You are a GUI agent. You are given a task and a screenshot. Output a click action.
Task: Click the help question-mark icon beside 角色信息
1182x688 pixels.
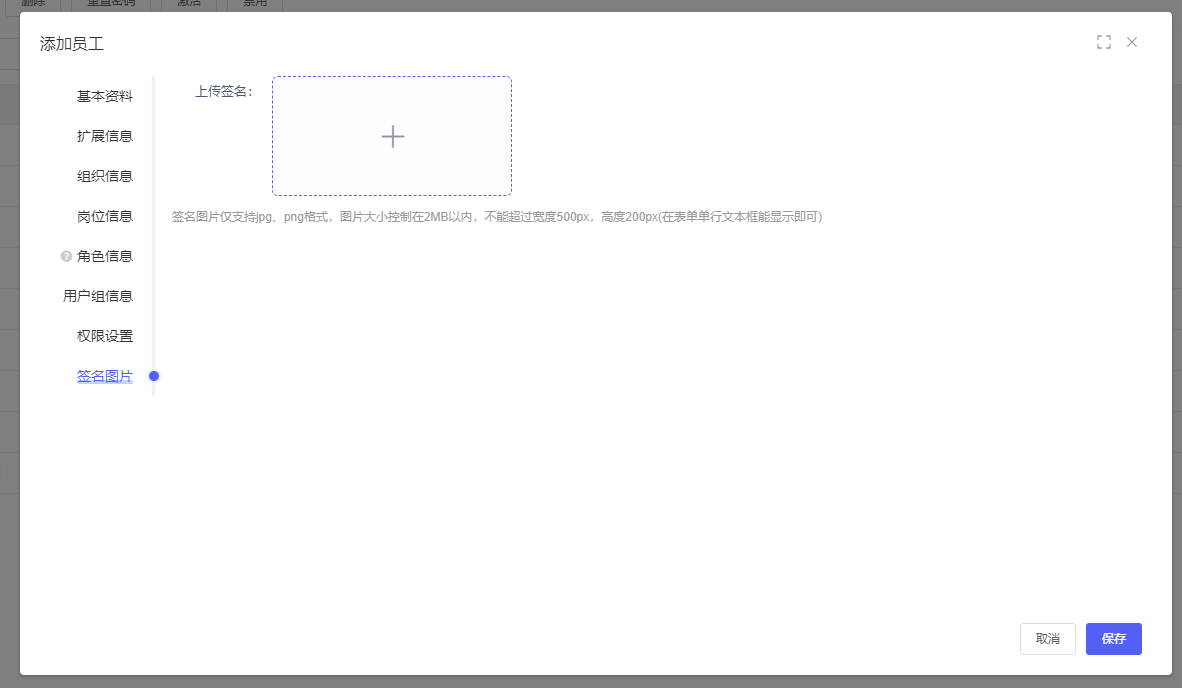[66, 256]
